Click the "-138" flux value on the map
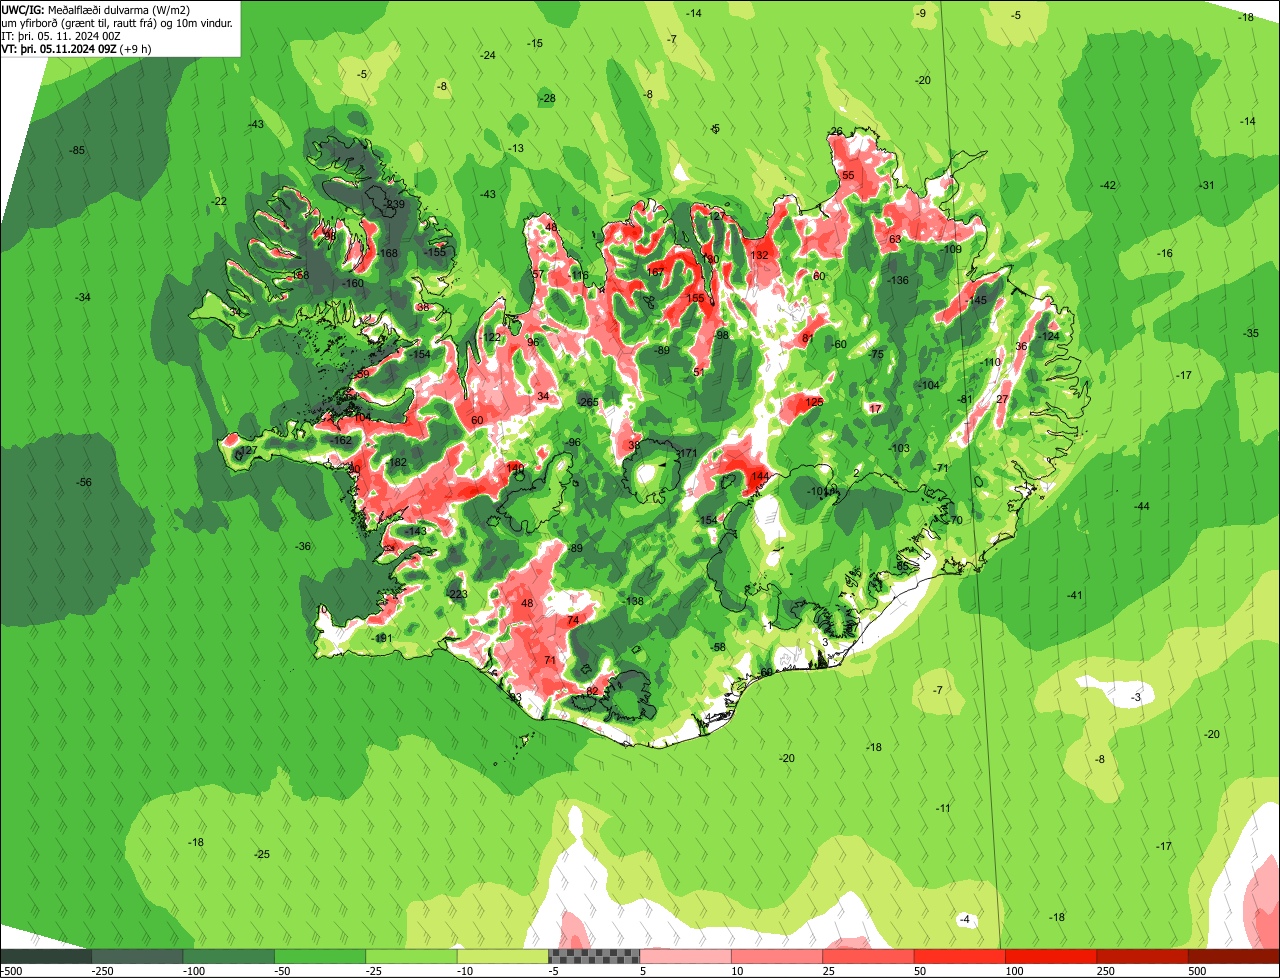1280x978 pixels. [x=633, y=600]
